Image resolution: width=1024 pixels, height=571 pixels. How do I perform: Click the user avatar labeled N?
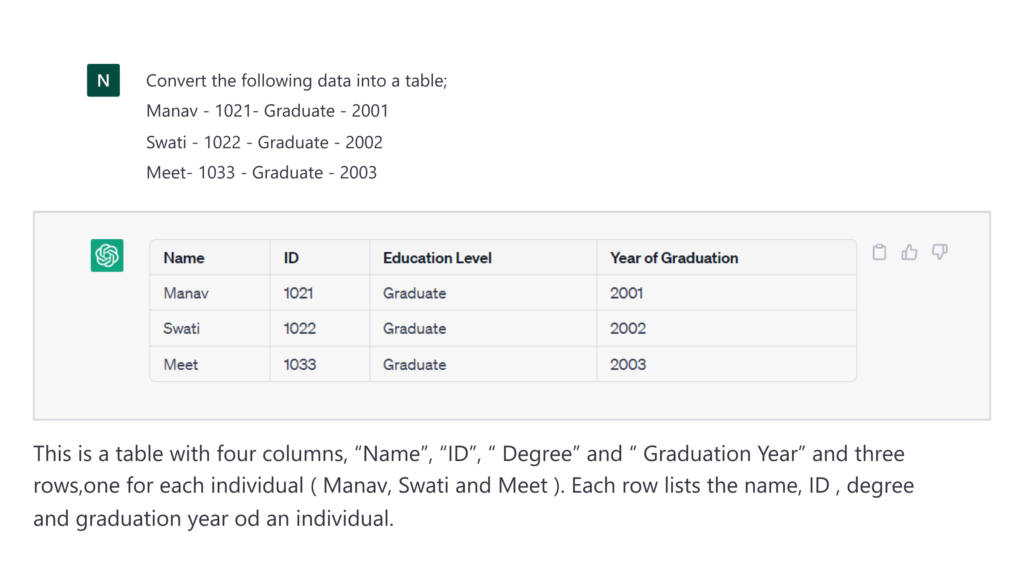[x=103, y=80]
